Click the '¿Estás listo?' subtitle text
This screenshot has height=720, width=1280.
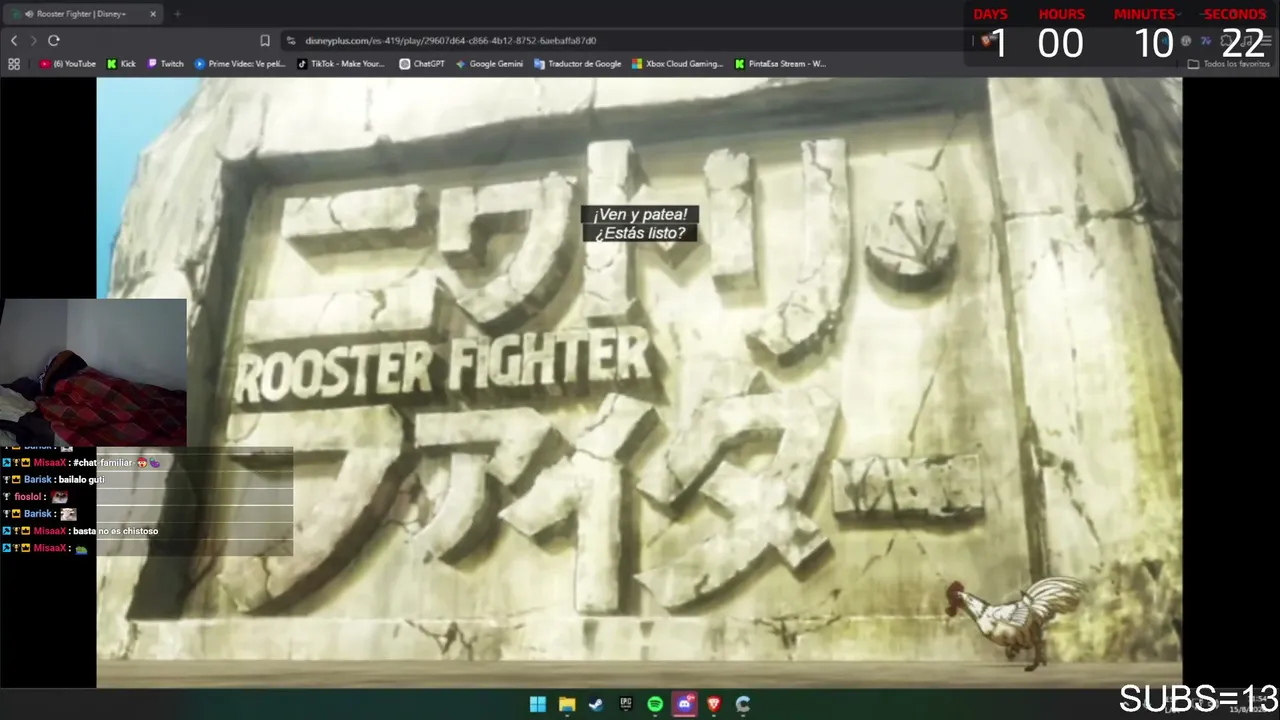pyautogui.click(x=640, y=233)
